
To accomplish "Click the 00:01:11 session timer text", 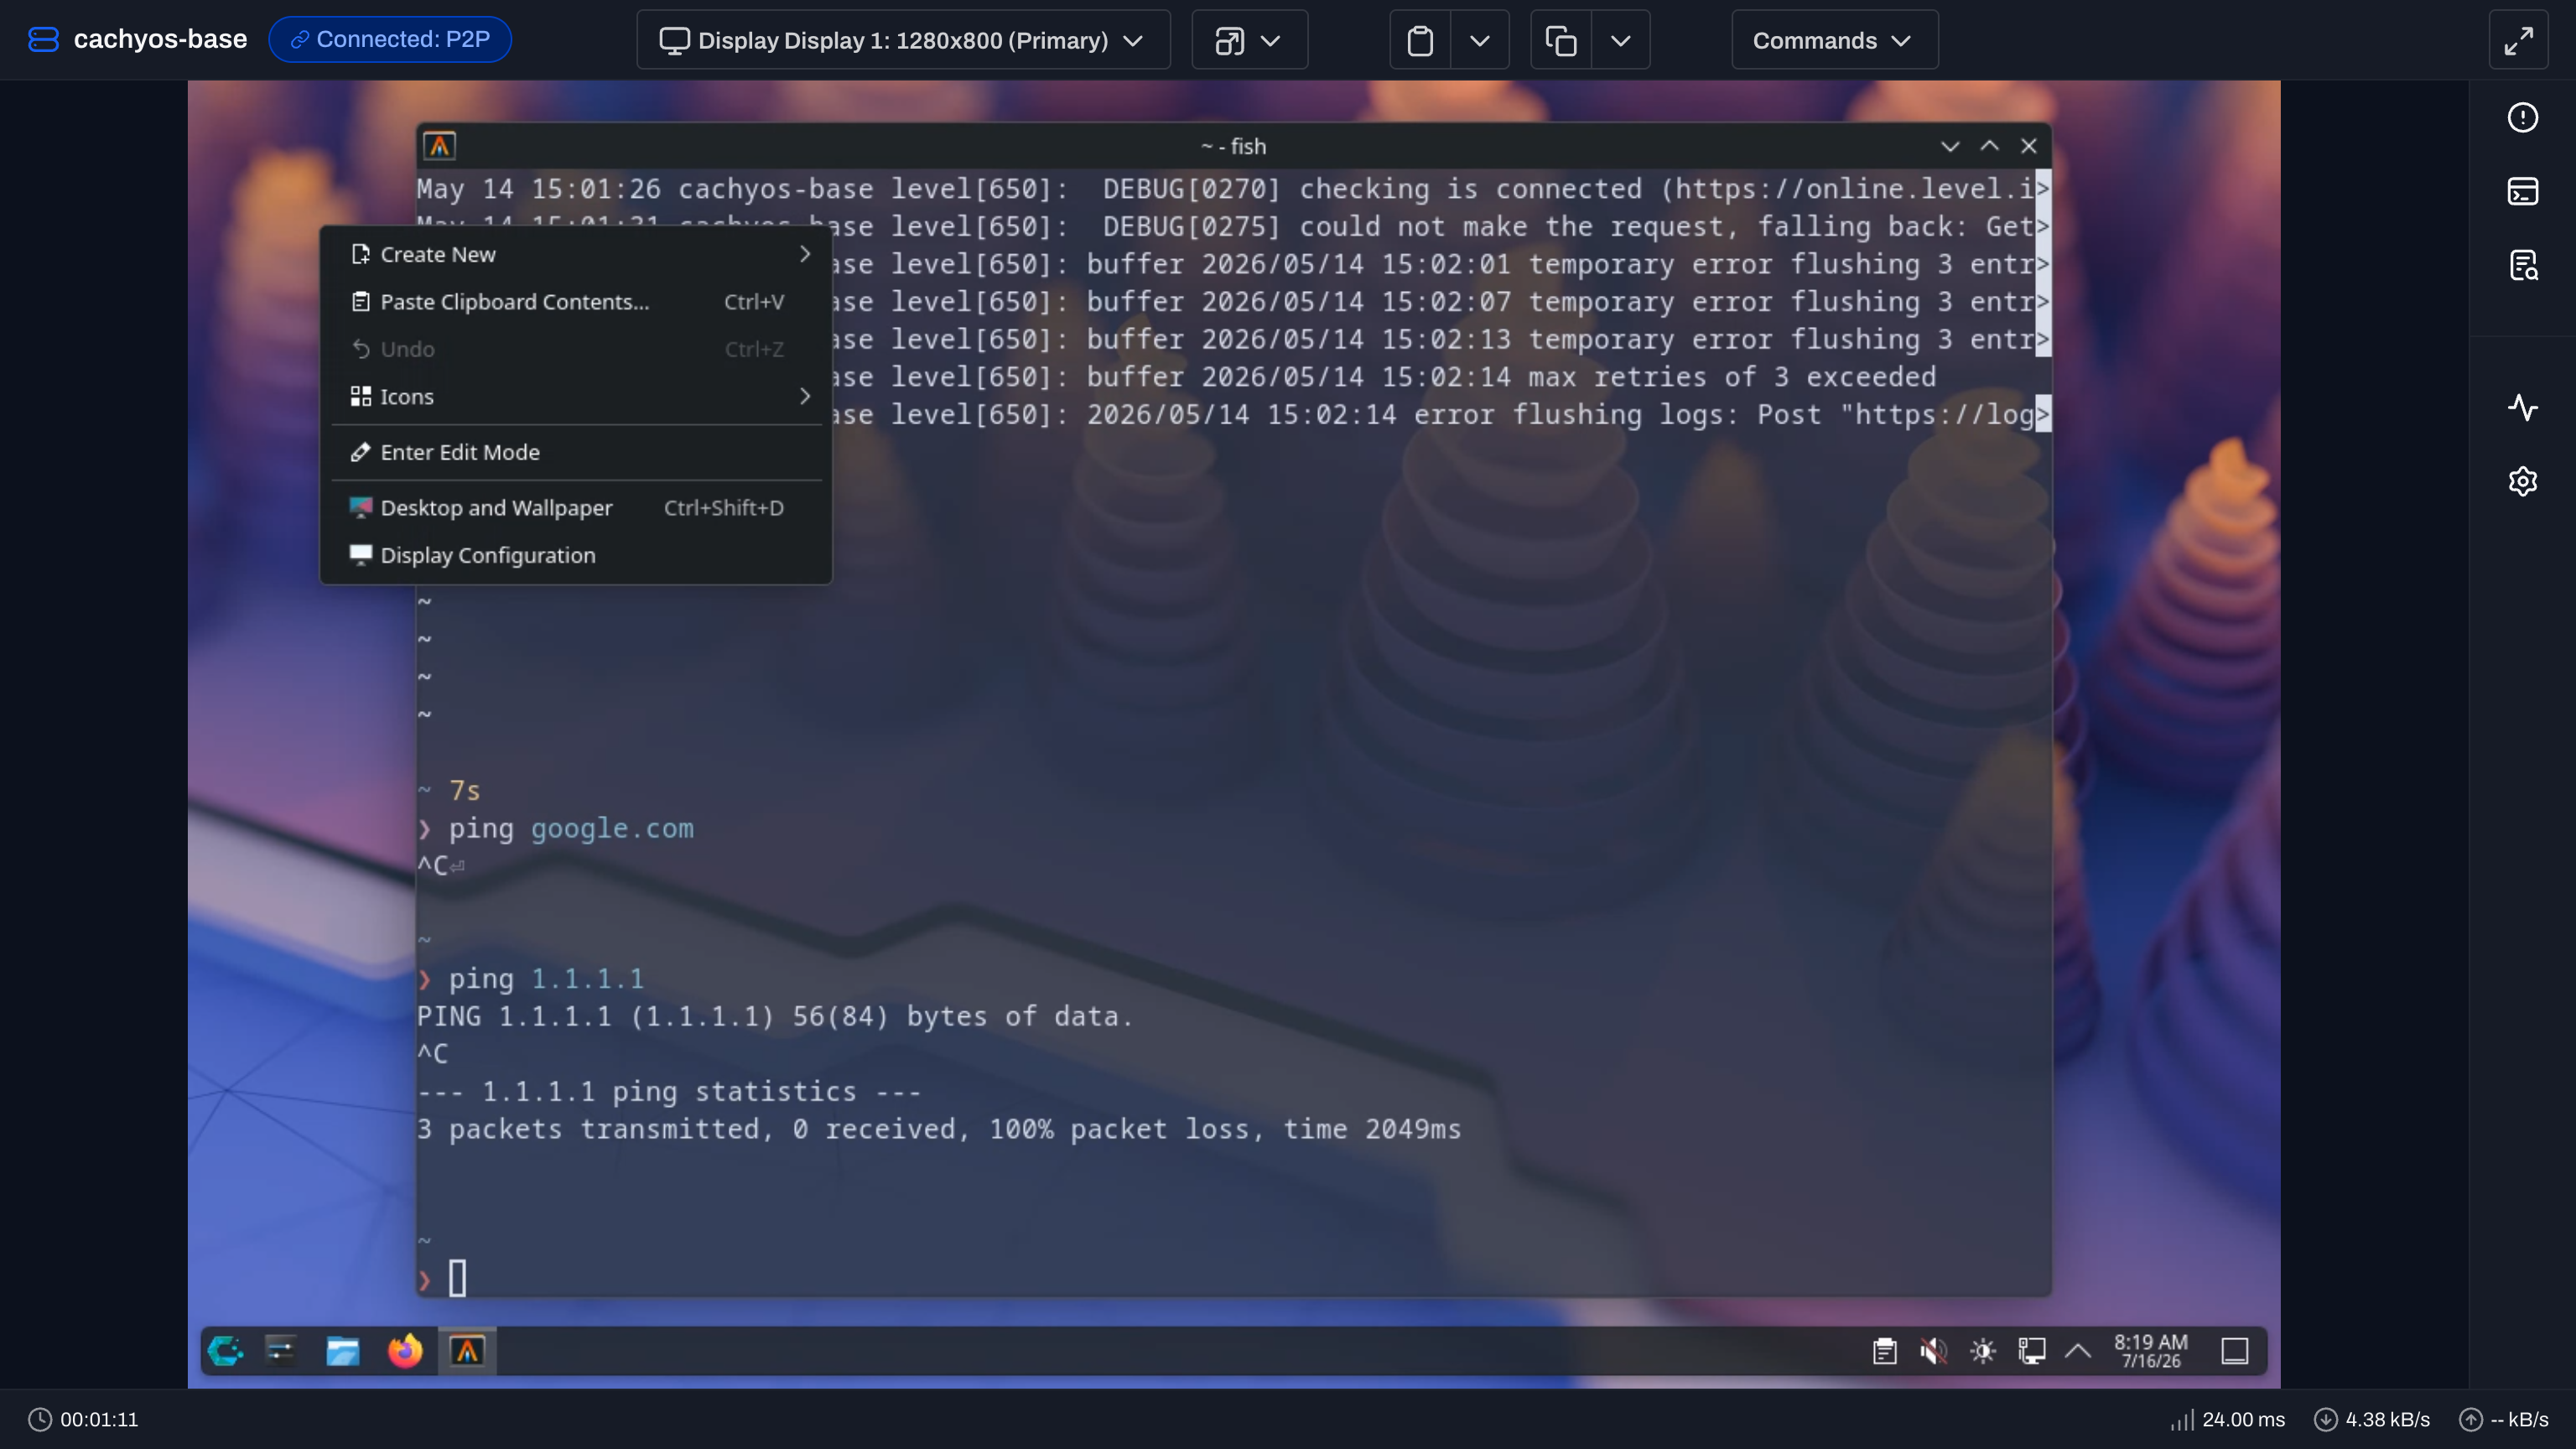I will pos(99,1419).
